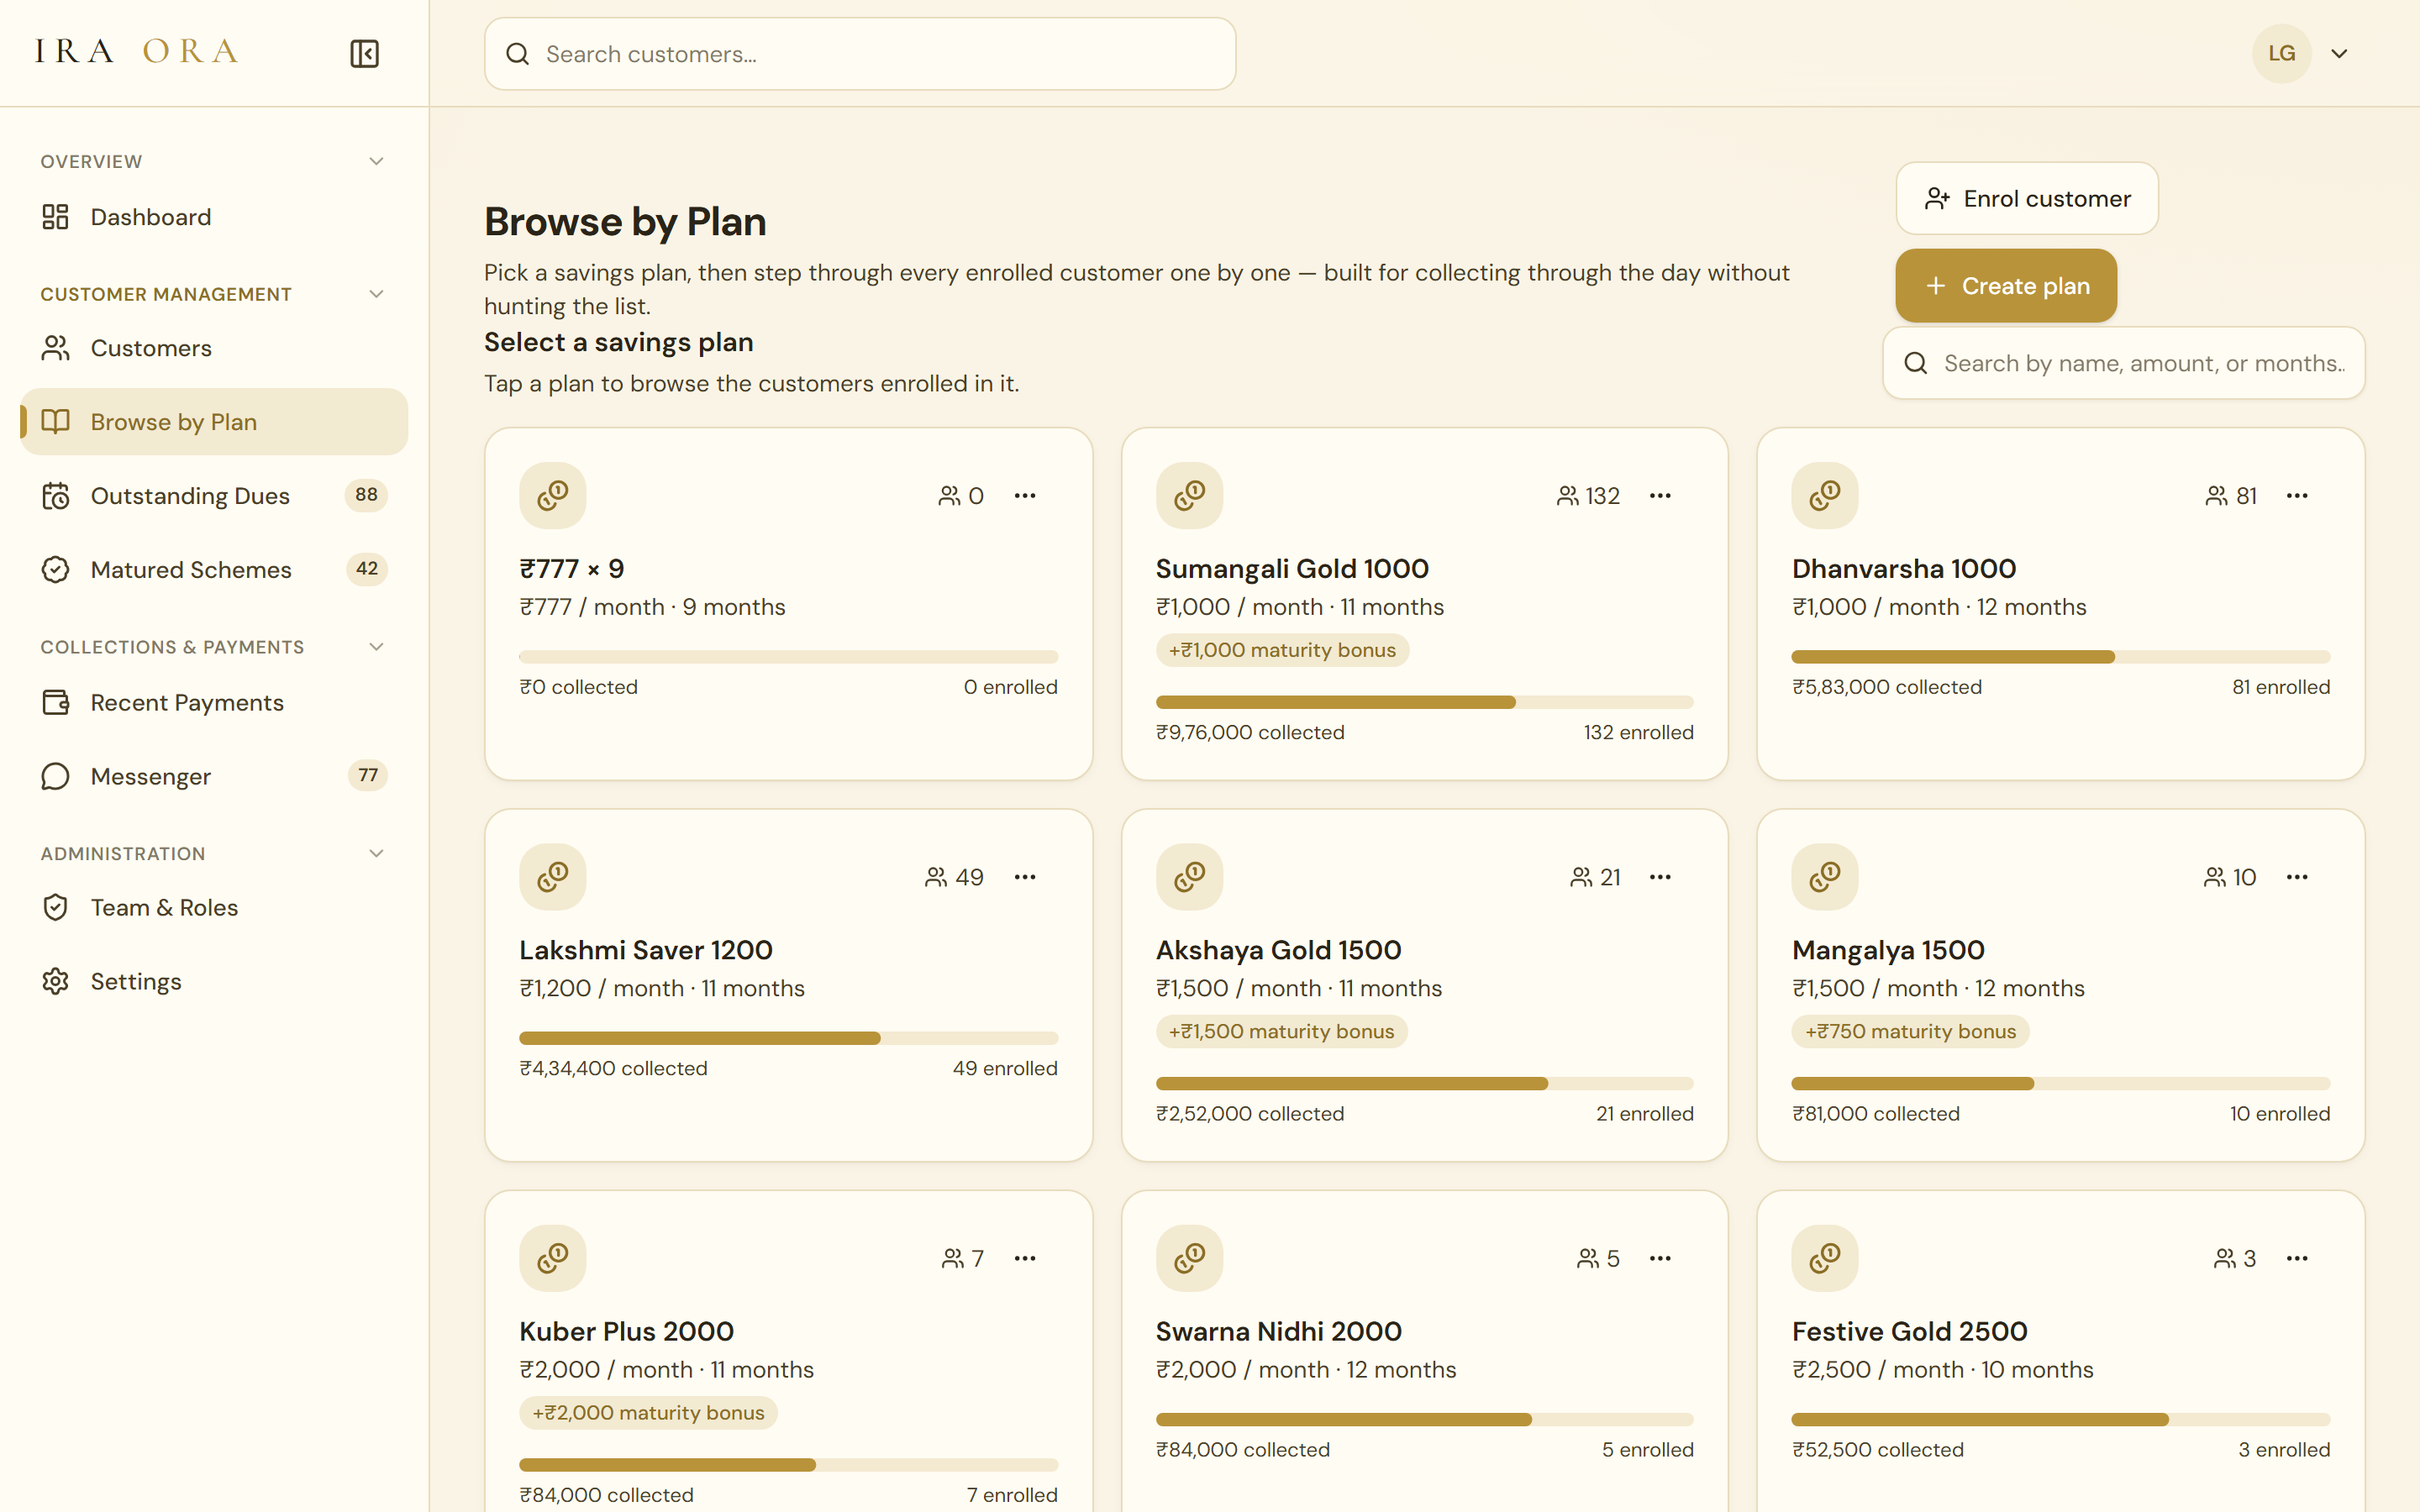Click '+₹750 maturity bonus' tag
This screenshot has width=2420, height=1512.
[1910, 1031]
